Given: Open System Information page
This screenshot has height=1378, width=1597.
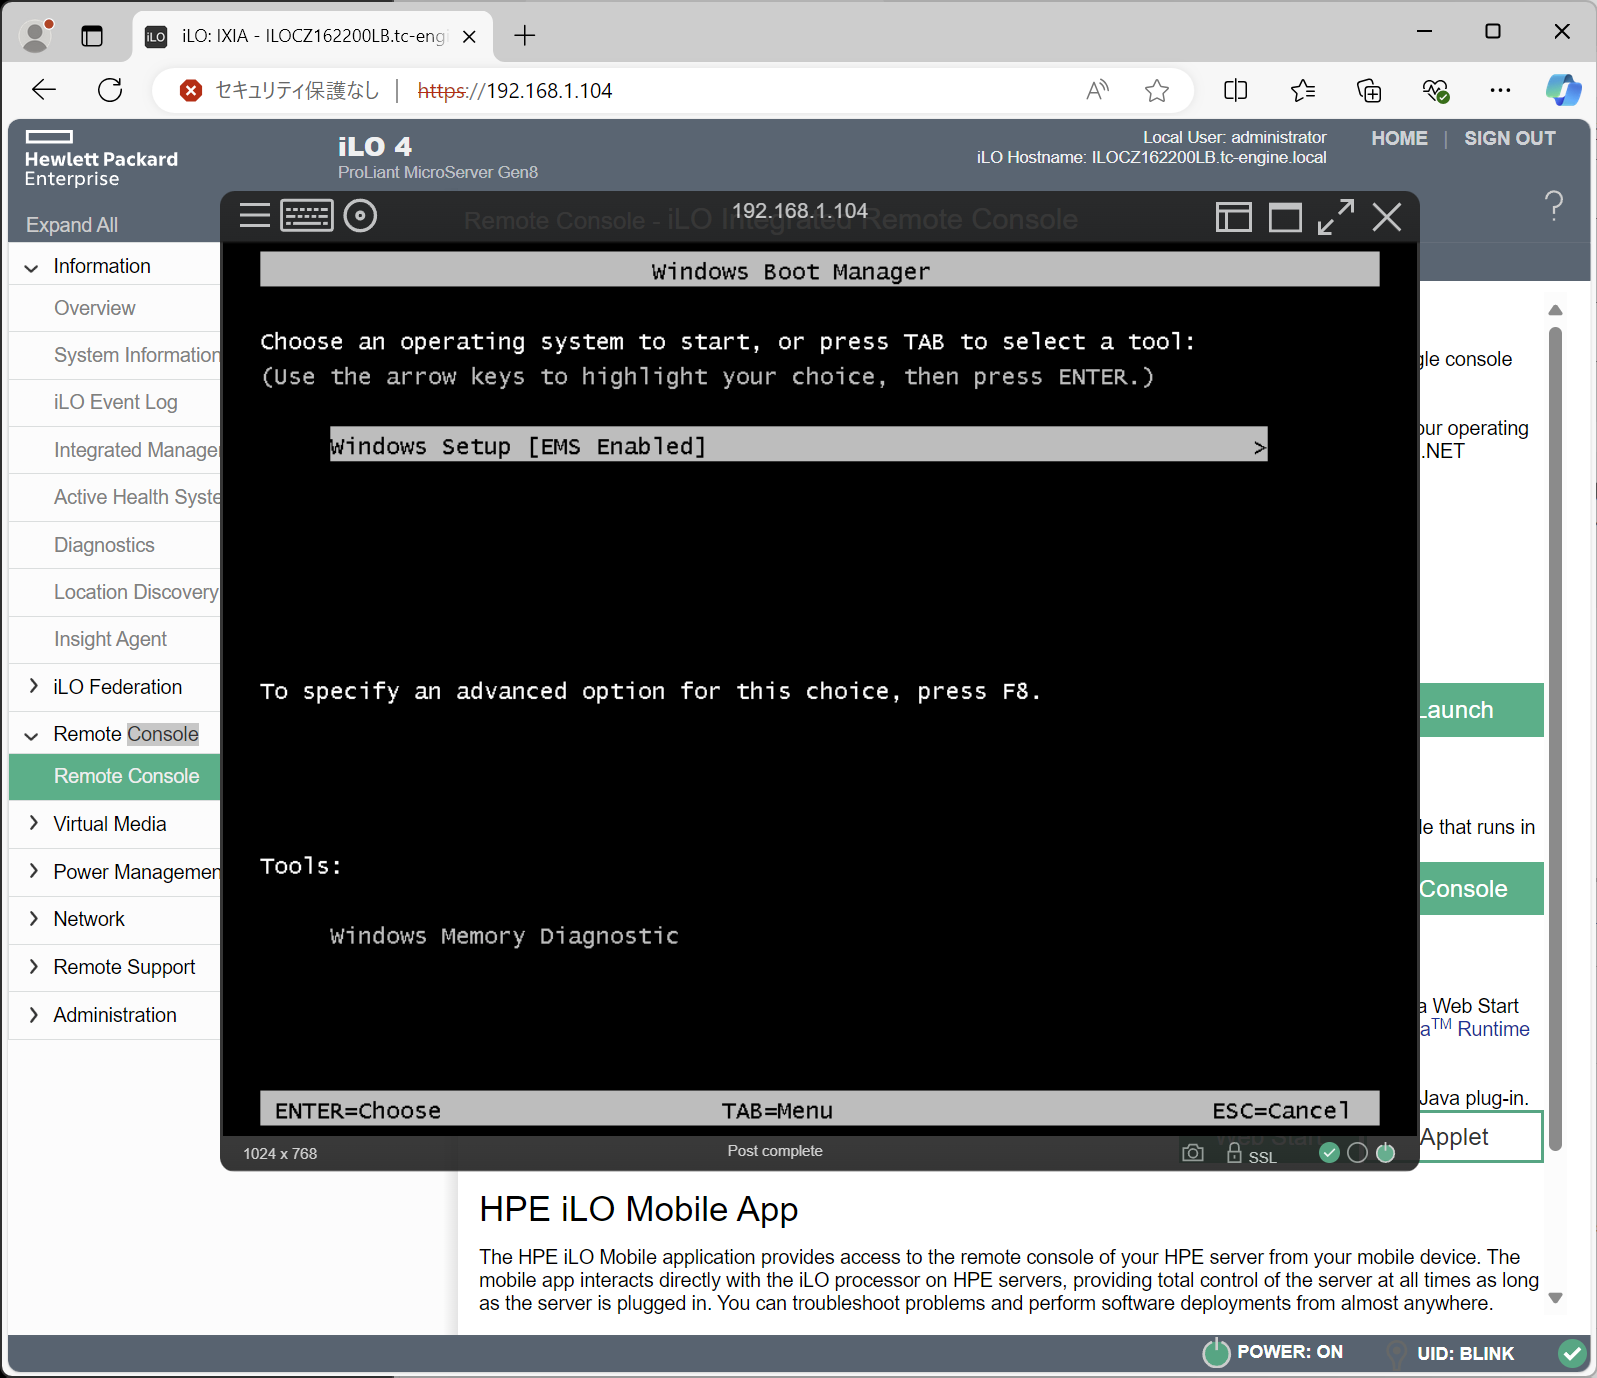Looking at the screenshot, I should [x=137, y=355].
